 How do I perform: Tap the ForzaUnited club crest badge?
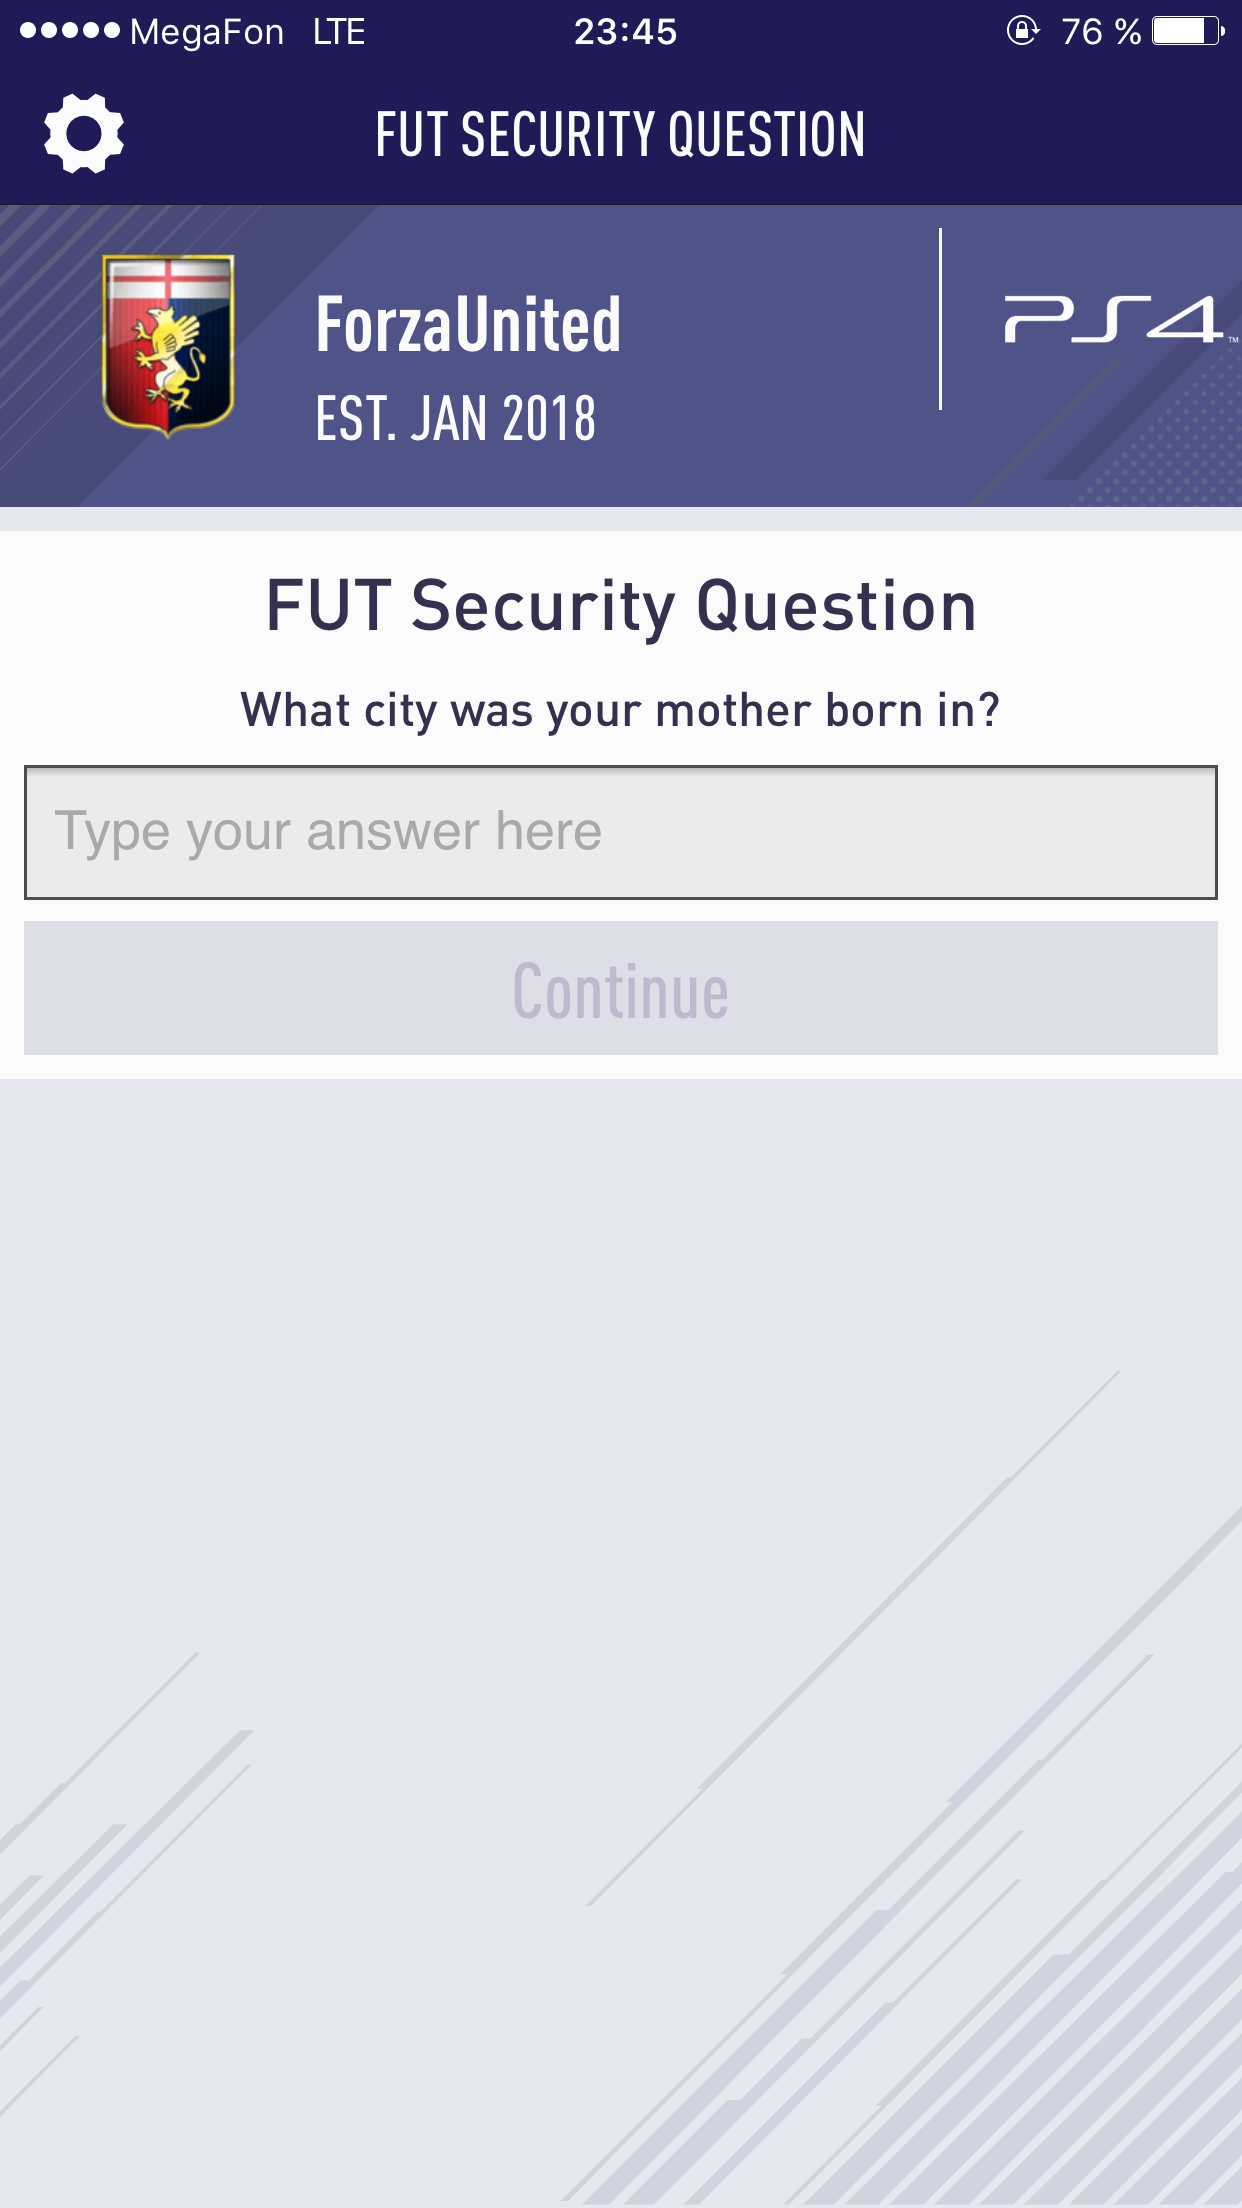pos(168,345)
